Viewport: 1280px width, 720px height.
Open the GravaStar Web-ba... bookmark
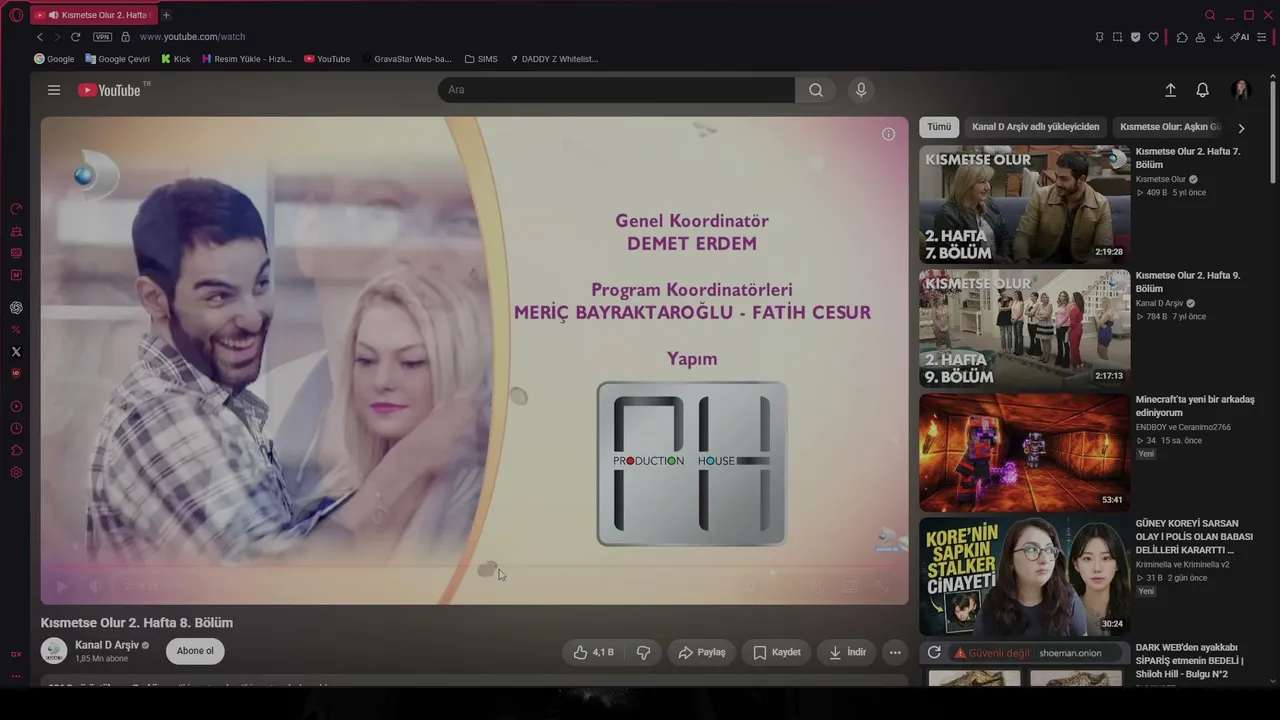point(407,59)
